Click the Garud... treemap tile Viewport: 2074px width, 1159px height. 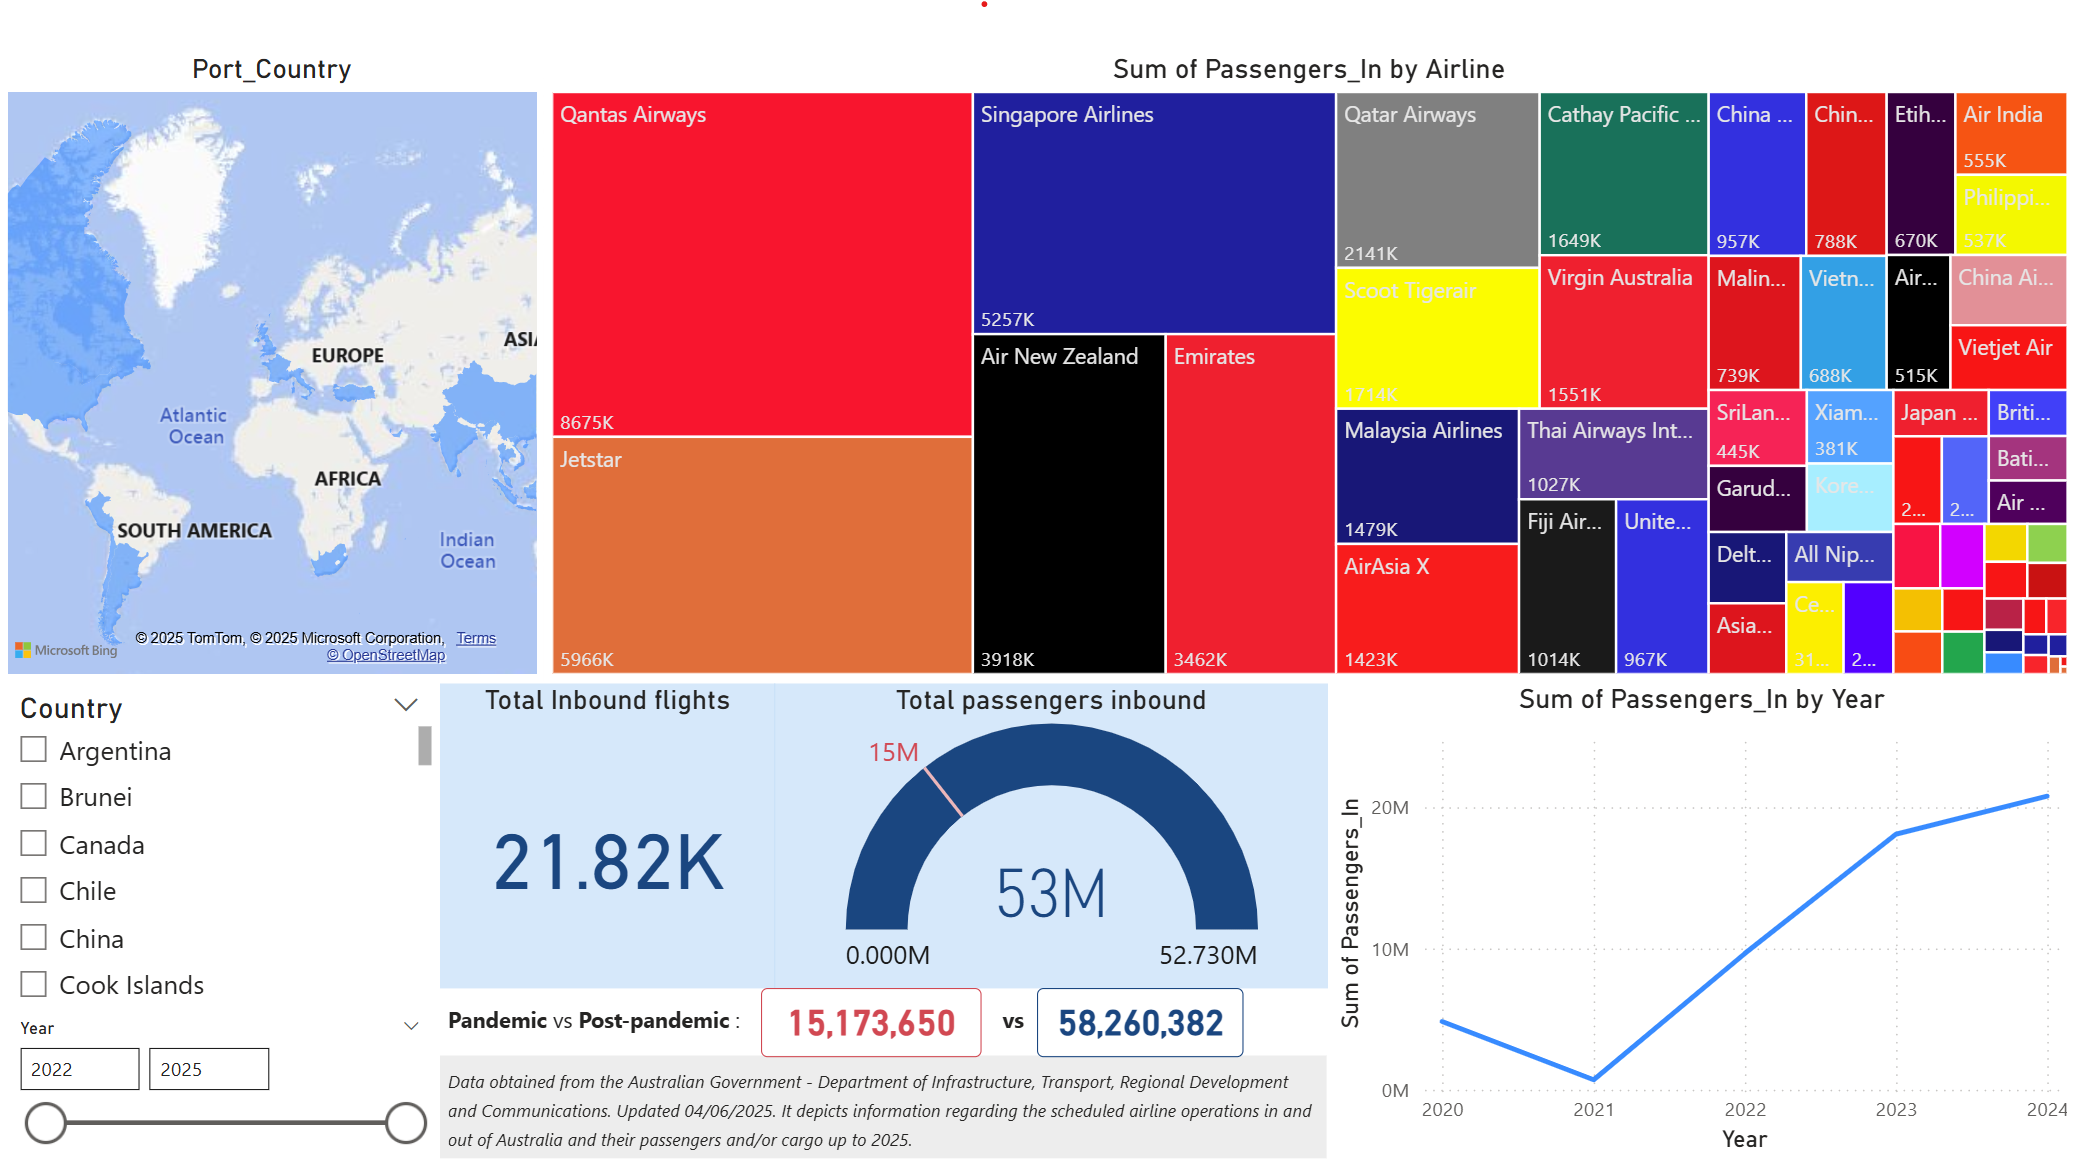coord(1757,498)
